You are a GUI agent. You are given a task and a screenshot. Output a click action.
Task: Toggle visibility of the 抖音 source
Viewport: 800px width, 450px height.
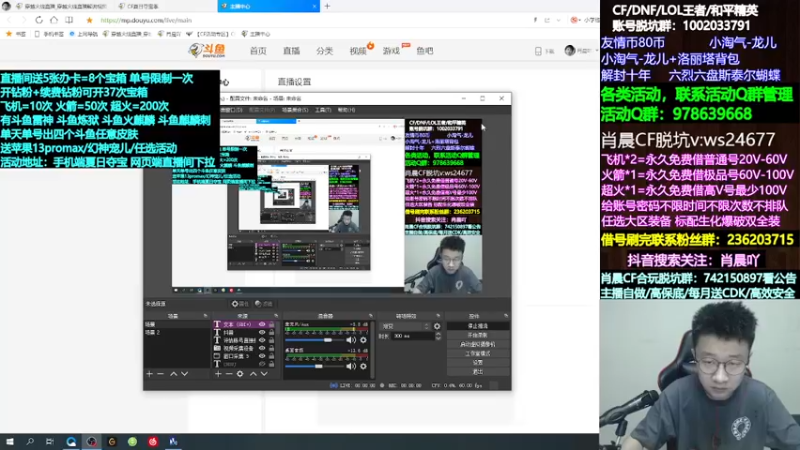pyautogui.click(x=262, y=332)
